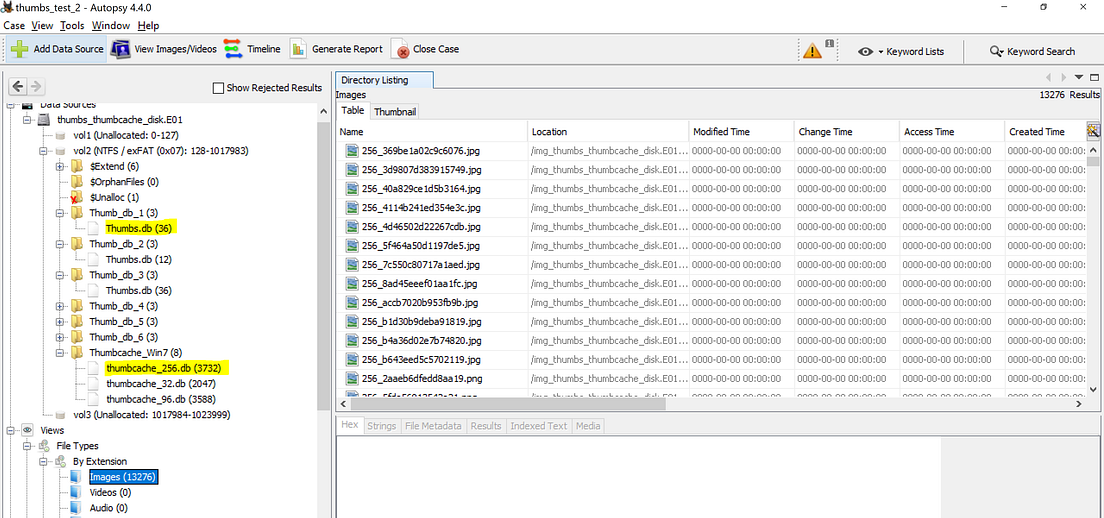This screenshot has height=518, width=1104.
Task: Toggle the Show Rejected Results checkbox
Action: click(x=219, y=88)
